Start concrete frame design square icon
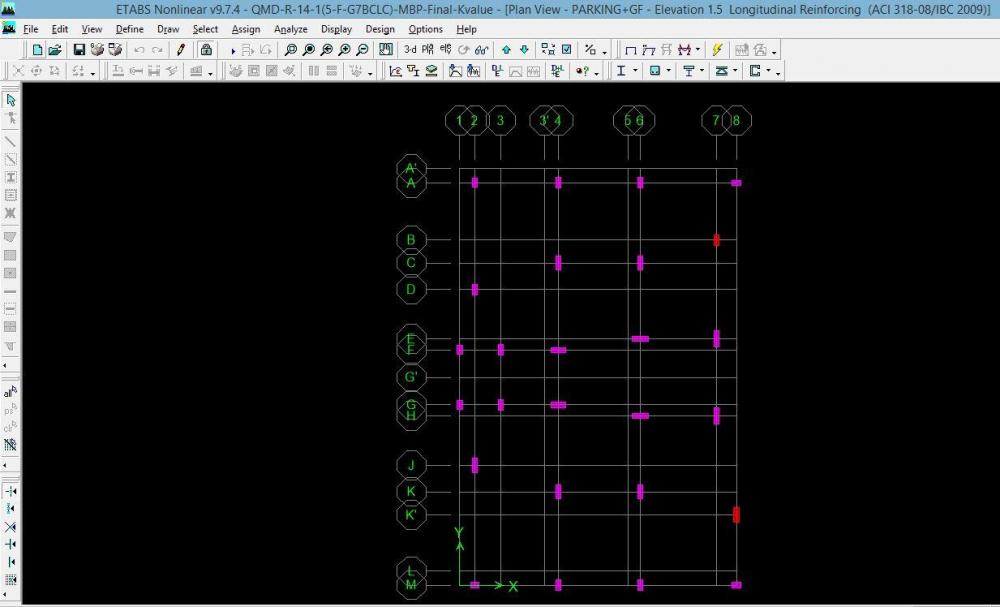The image size is (1000, 607). (x=655, y=71)
